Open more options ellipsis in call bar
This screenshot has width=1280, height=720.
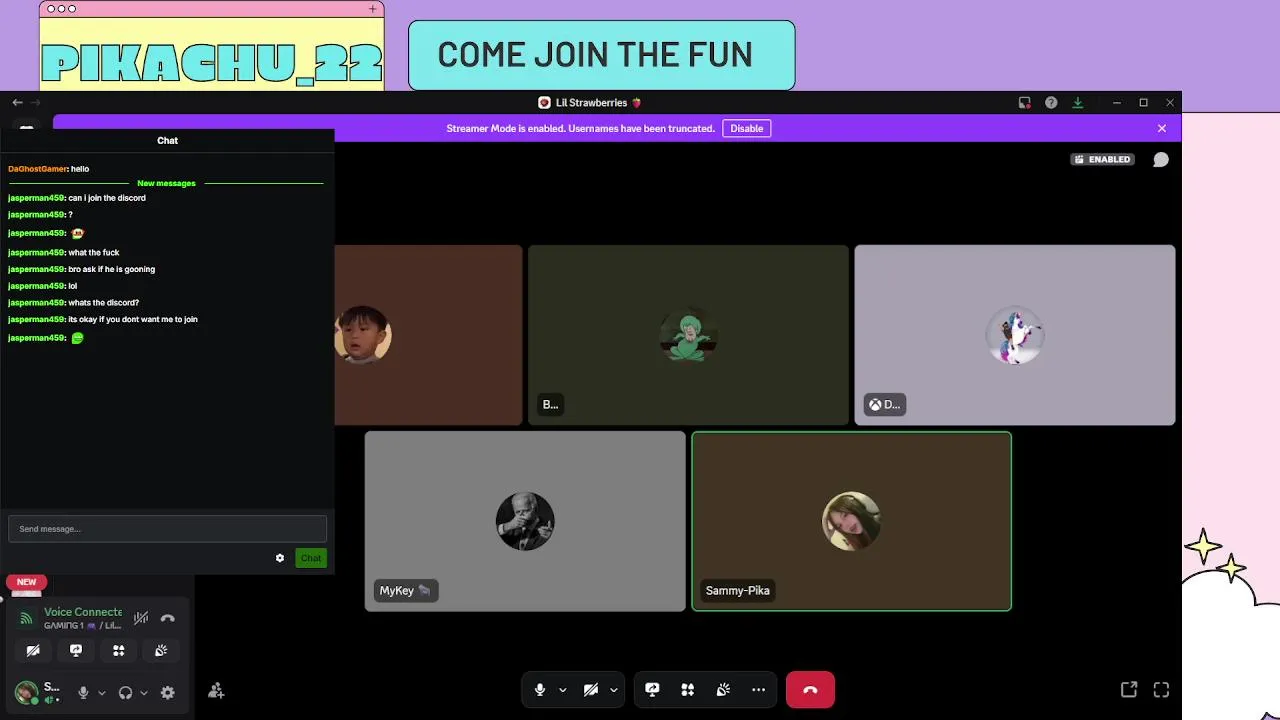758,690
